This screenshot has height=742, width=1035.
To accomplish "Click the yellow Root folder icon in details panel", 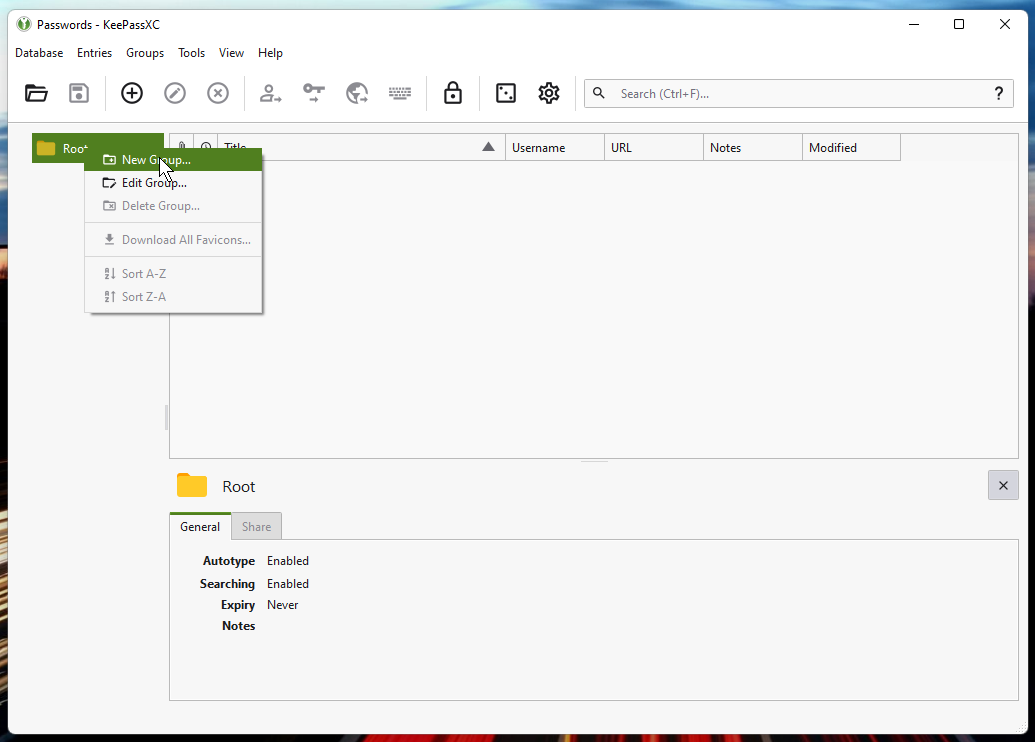I will pos(192,485).
